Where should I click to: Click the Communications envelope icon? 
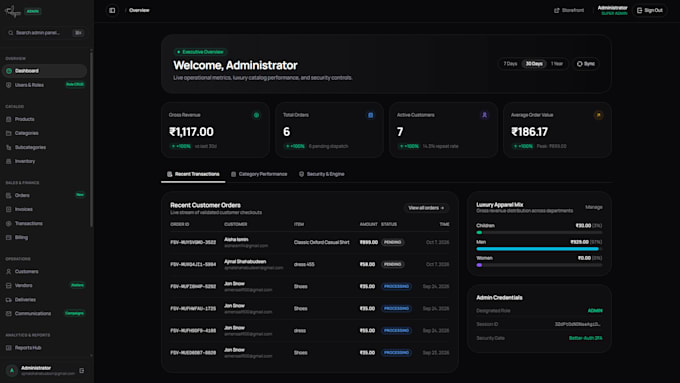(9, 314)
